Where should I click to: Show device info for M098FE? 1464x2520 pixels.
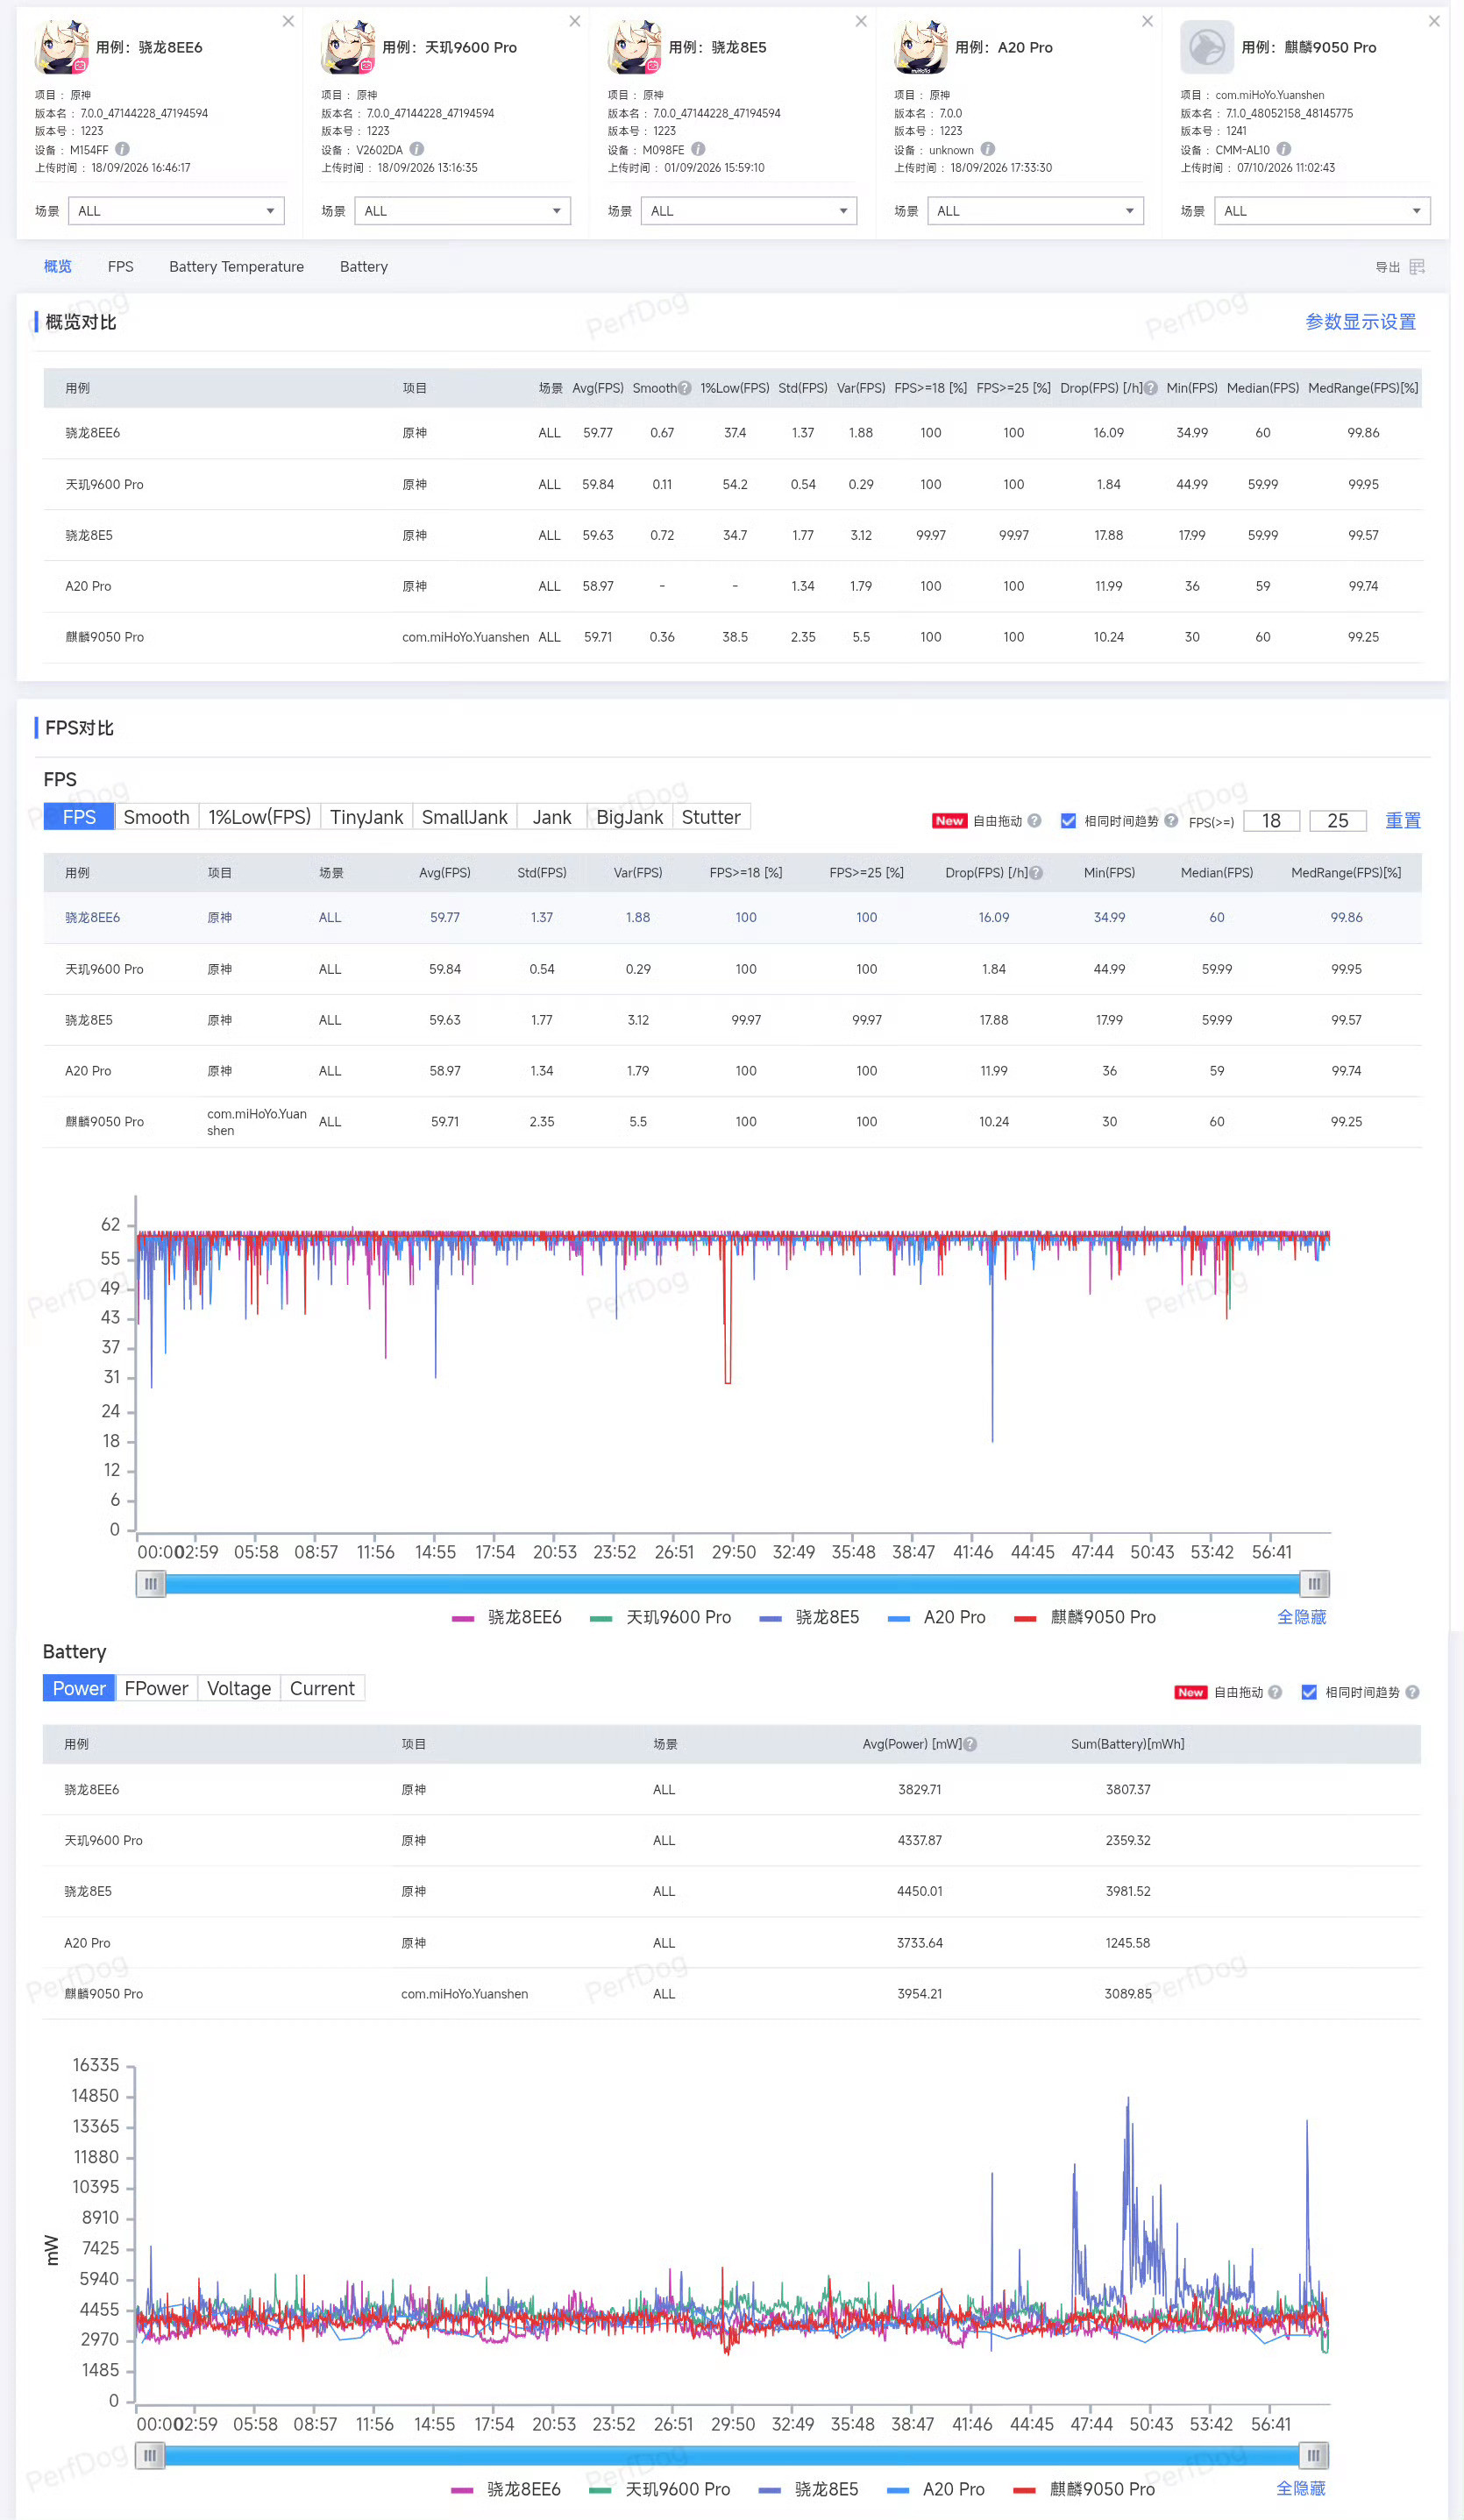[698, 149]
